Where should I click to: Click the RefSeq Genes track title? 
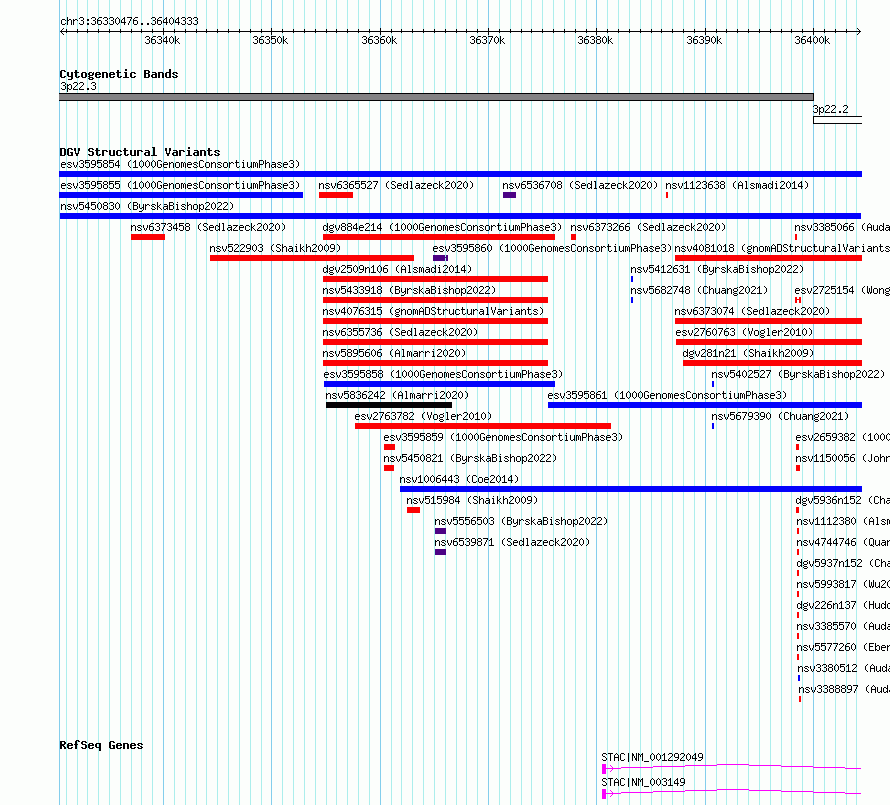click(x=101, y=745)
